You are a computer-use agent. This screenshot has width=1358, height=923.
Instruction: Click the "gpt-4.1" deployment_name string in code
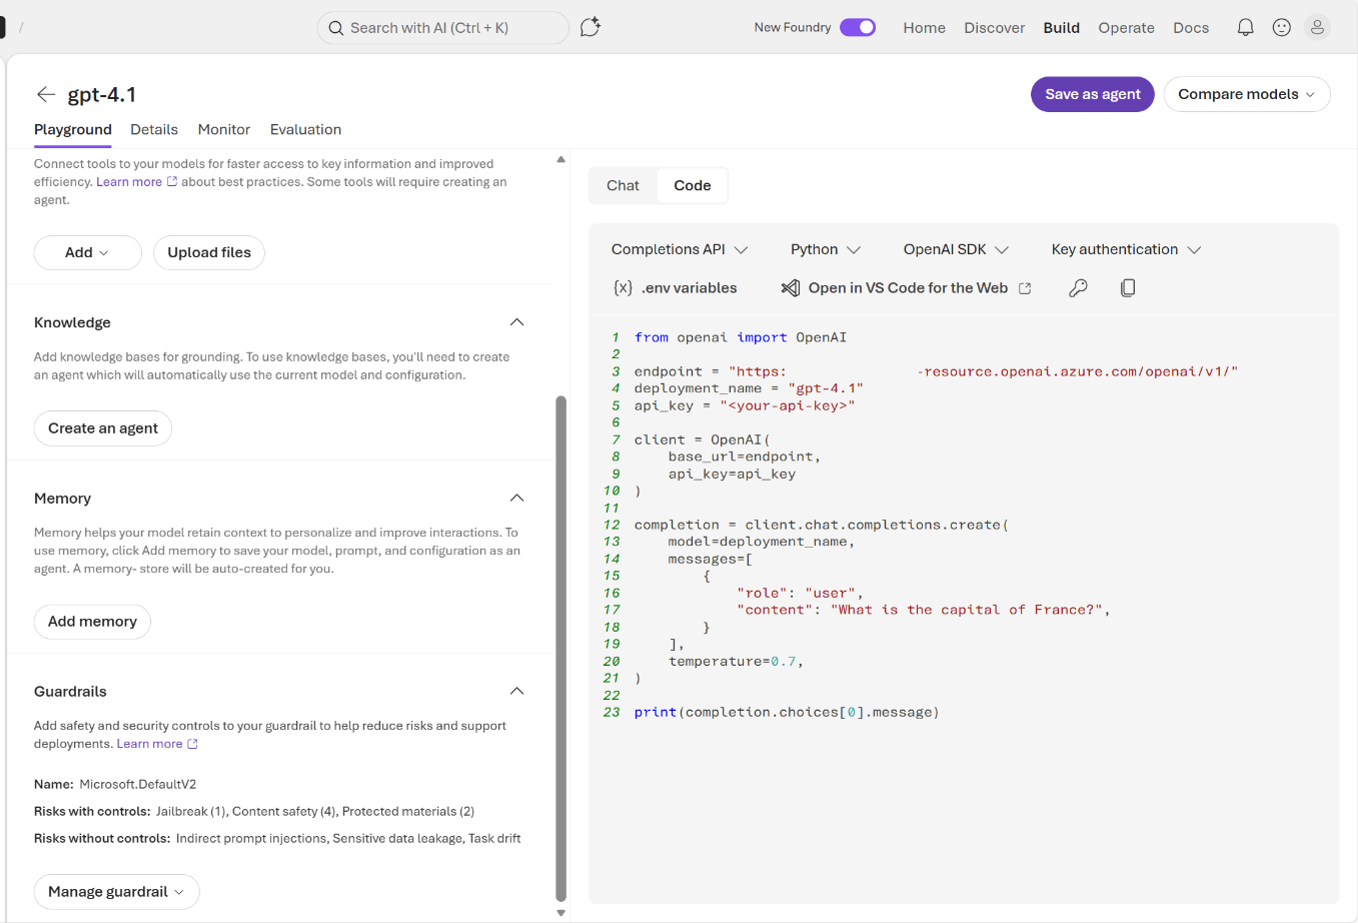(x=825, y=388)
